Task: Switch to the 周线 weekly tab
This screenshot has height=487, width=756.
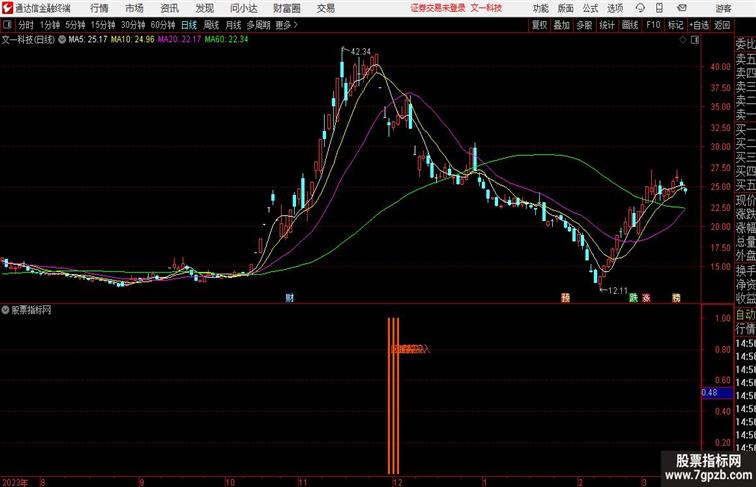Action: [x=211, y=25]
